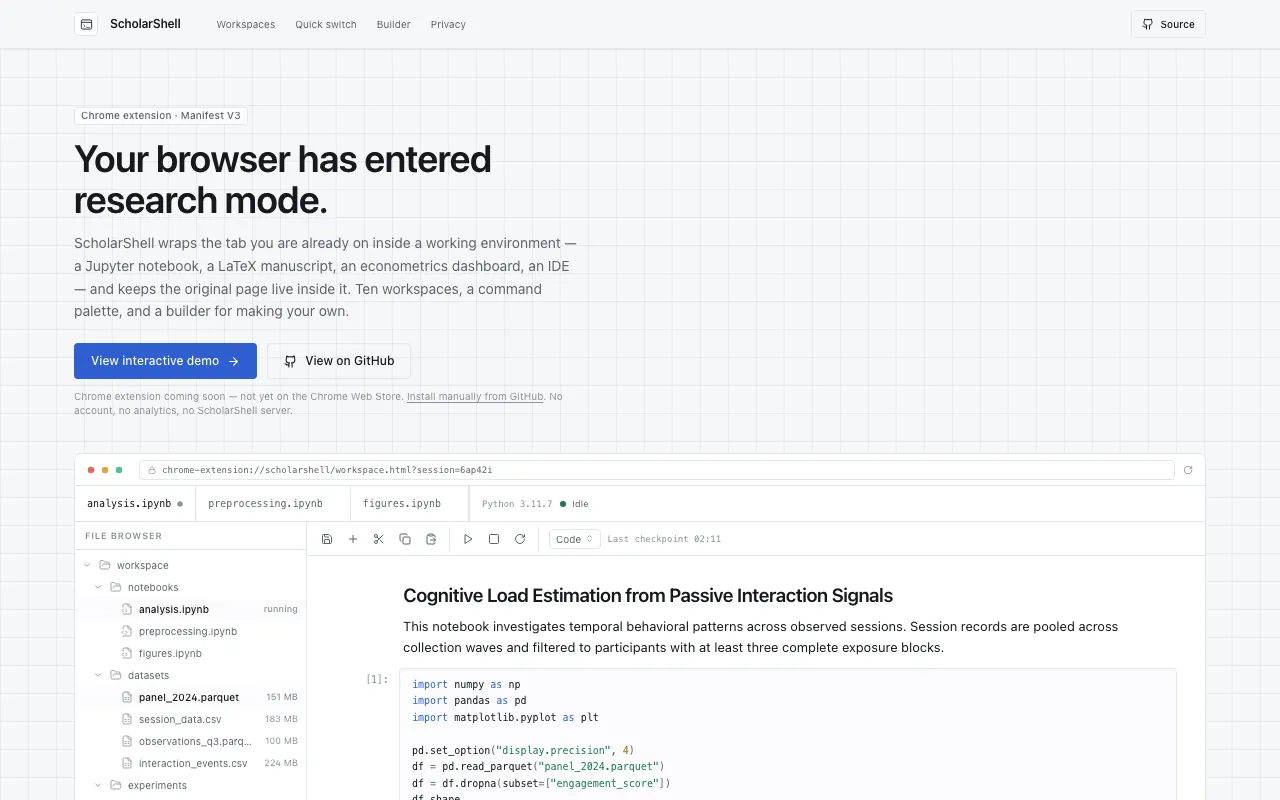Image resolution: width=1280 pixels, height=800 pixels.
Task: Open the Code cell type dropdown
Action: (575, 539)
